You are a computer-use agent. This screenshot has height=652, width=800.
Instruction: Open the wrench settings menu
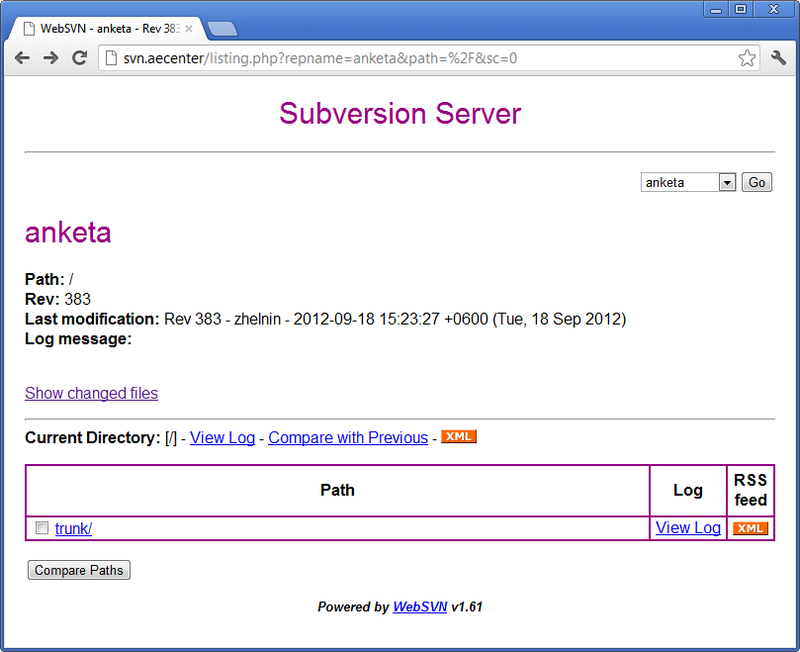[x=779, y=58]
